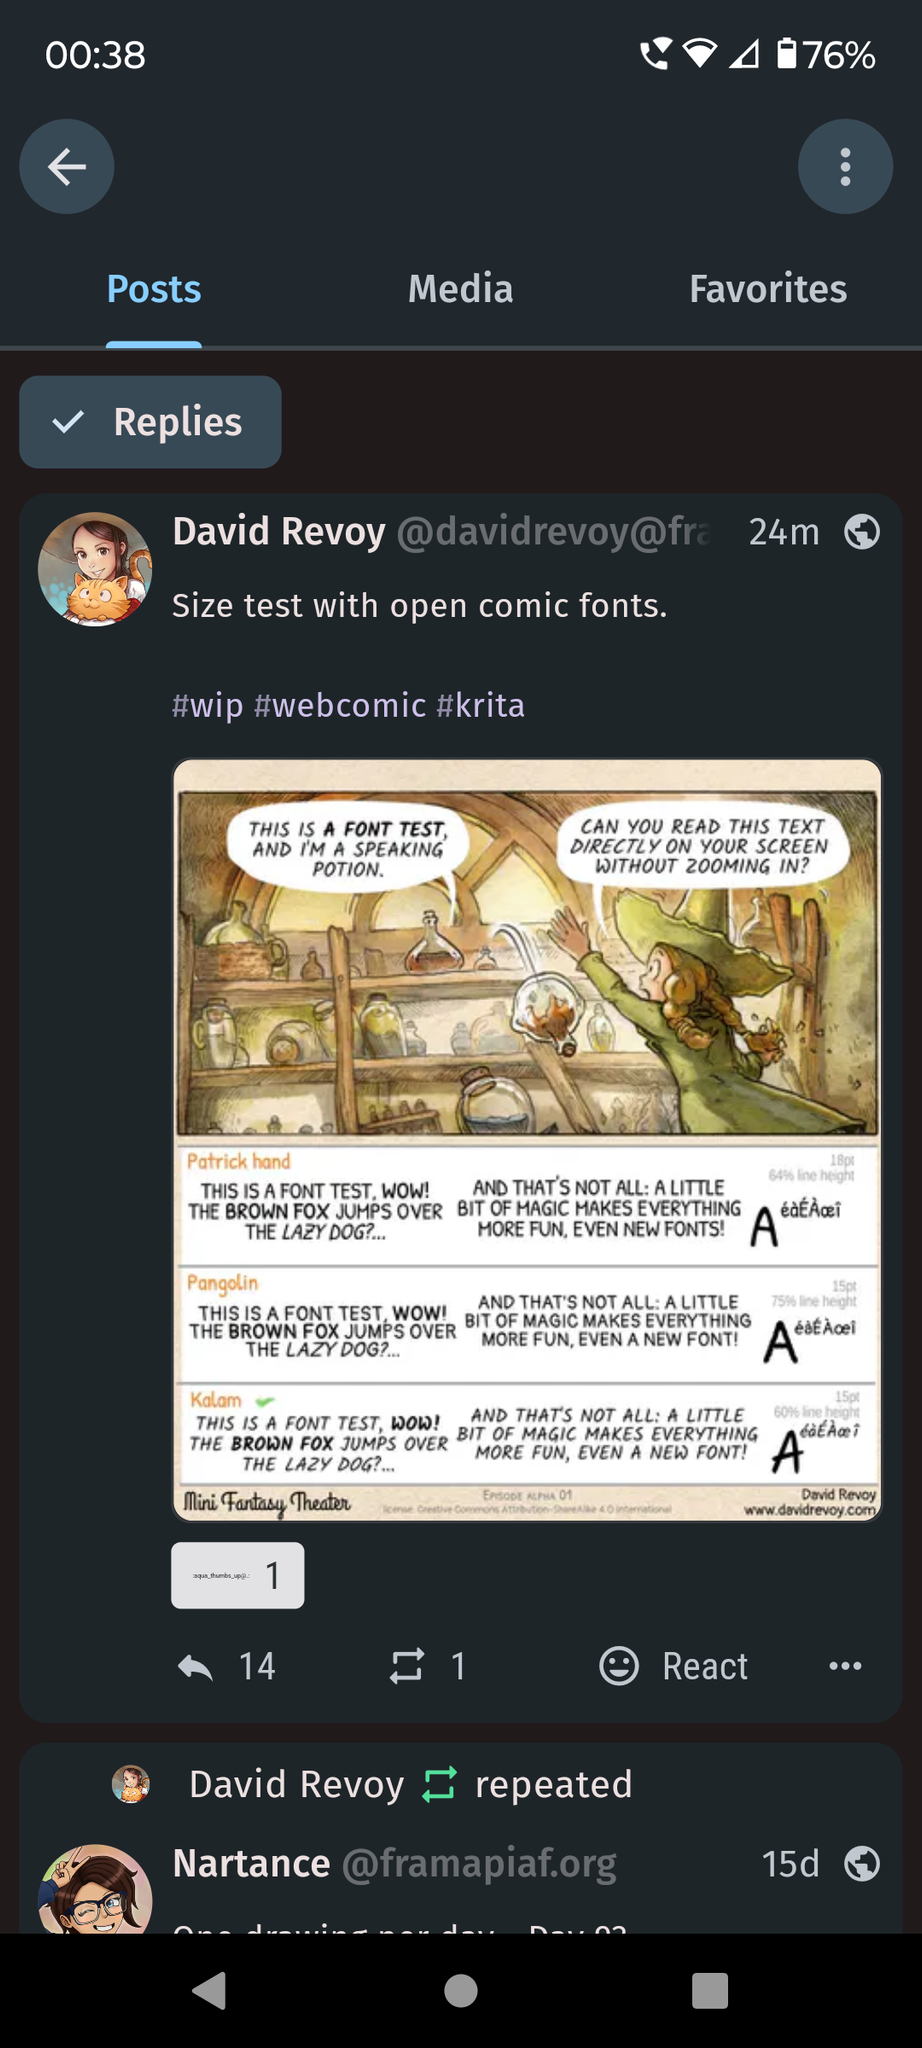The image size is (922, 2048).
Task: Tap globe visibility icon on Nartance's post
Action: (x=862, y=1864)
